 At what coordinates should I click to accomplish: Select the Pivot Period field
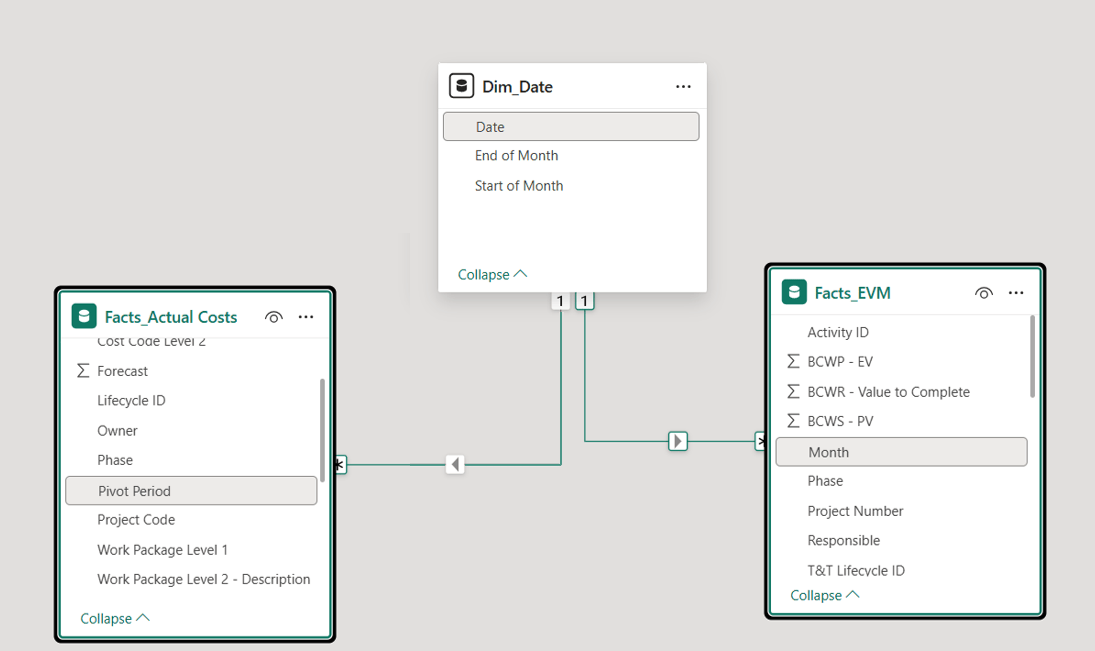coord(191,490)
